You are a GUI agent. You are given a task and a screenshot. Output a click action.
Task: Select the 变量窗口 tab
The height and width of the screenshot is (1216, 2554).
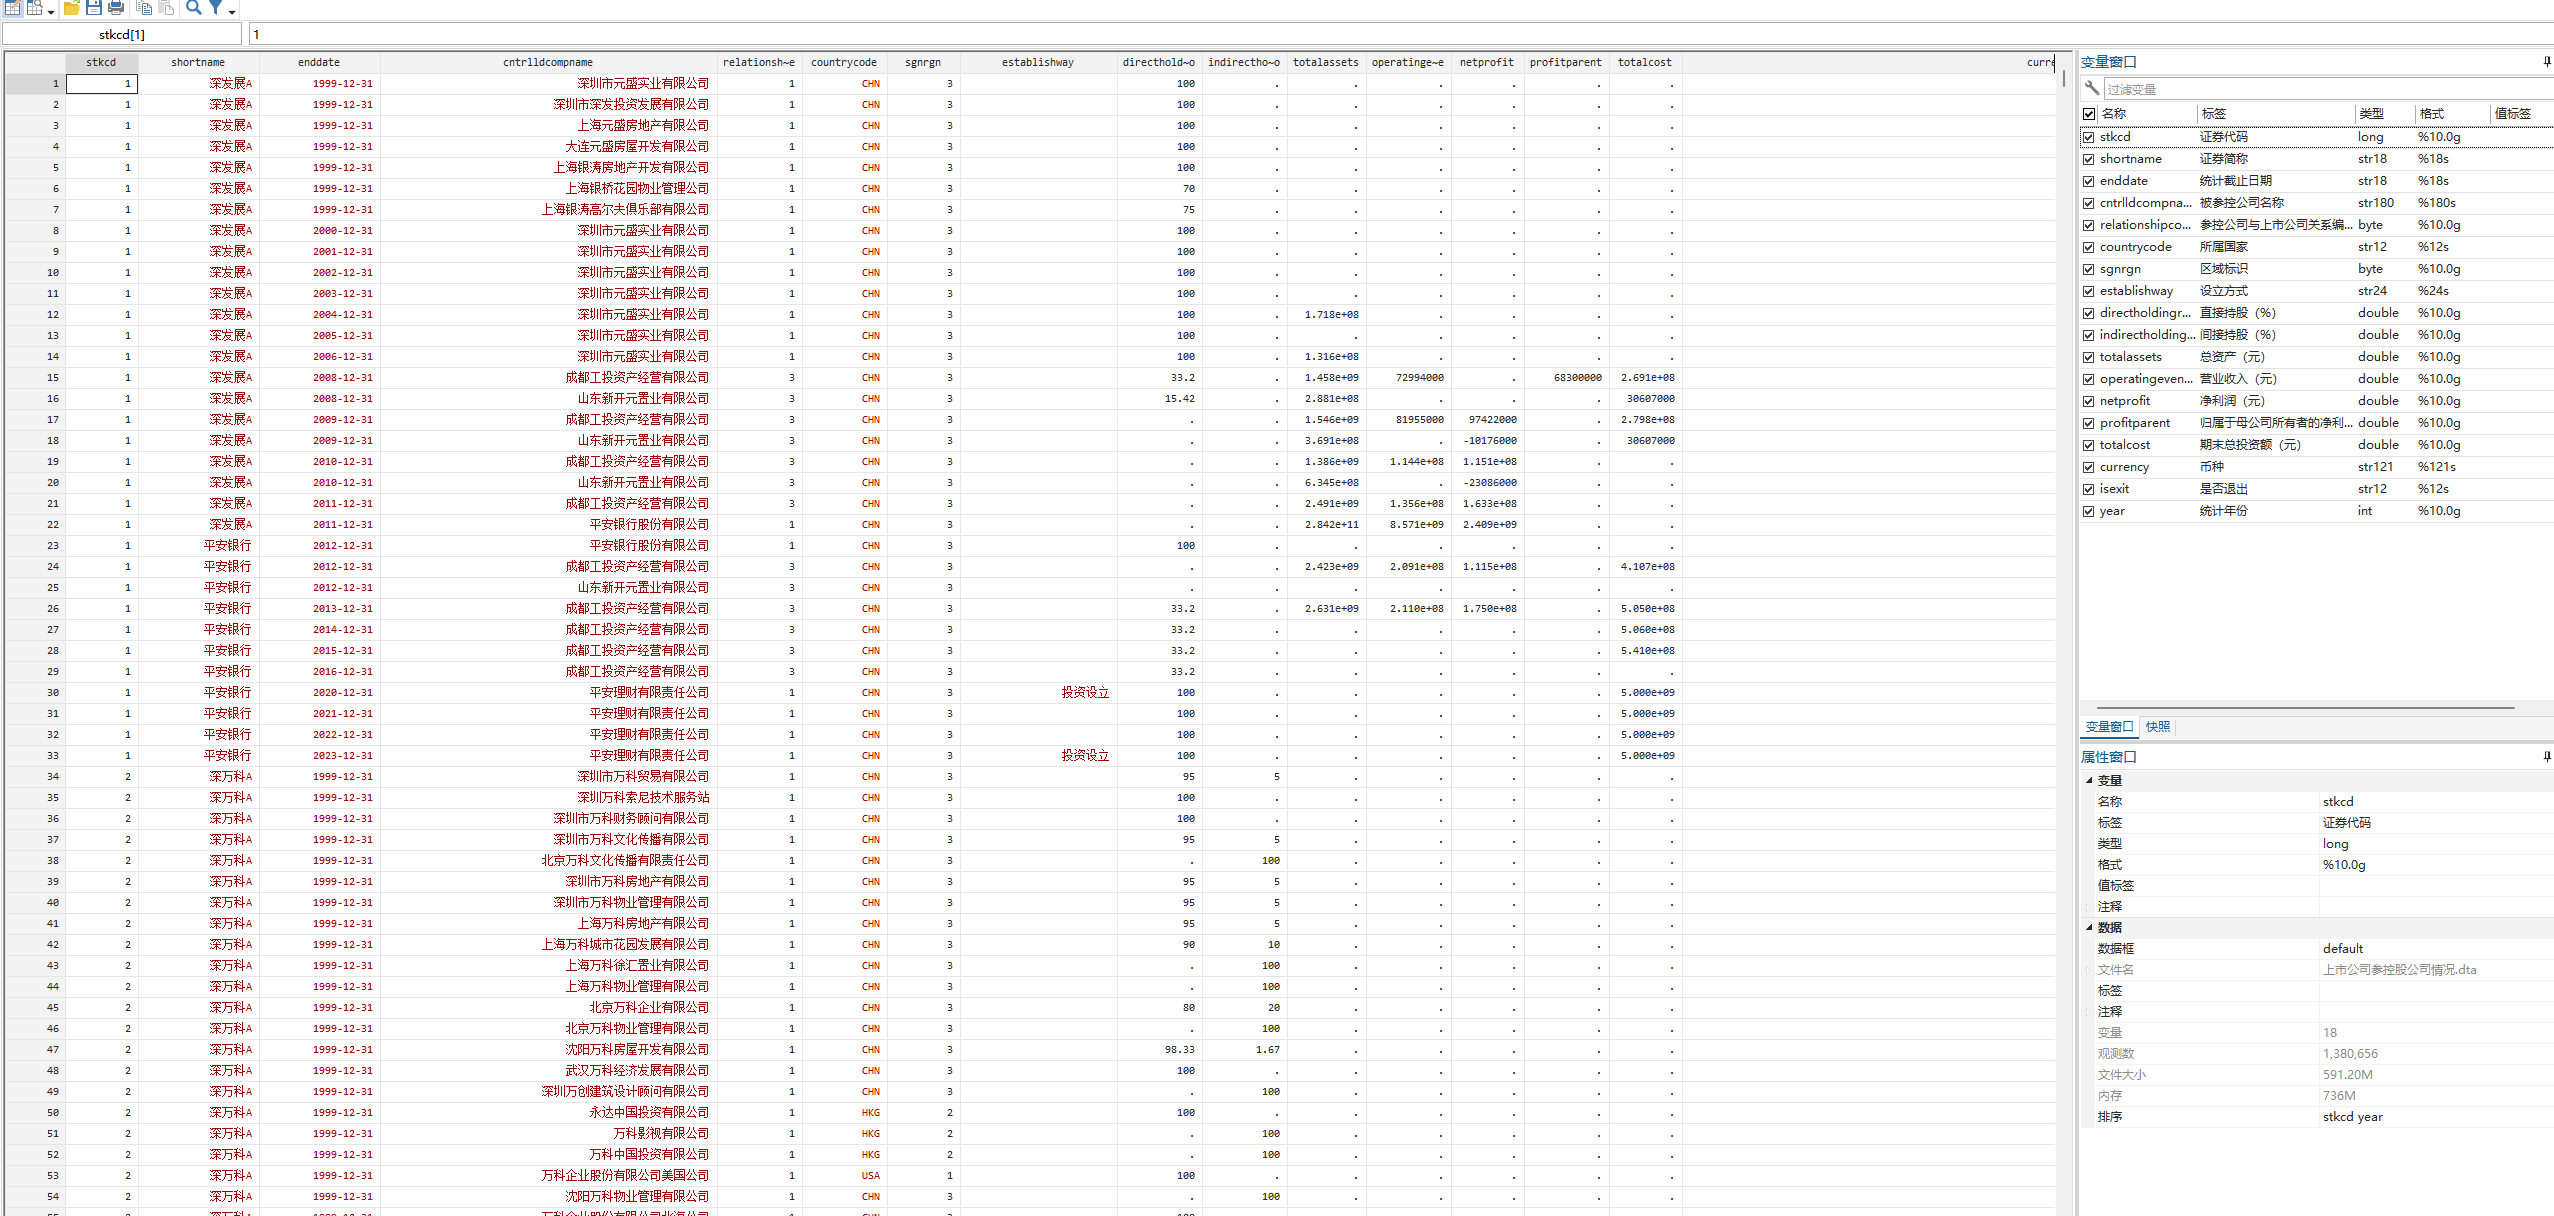click(2109, 727)
